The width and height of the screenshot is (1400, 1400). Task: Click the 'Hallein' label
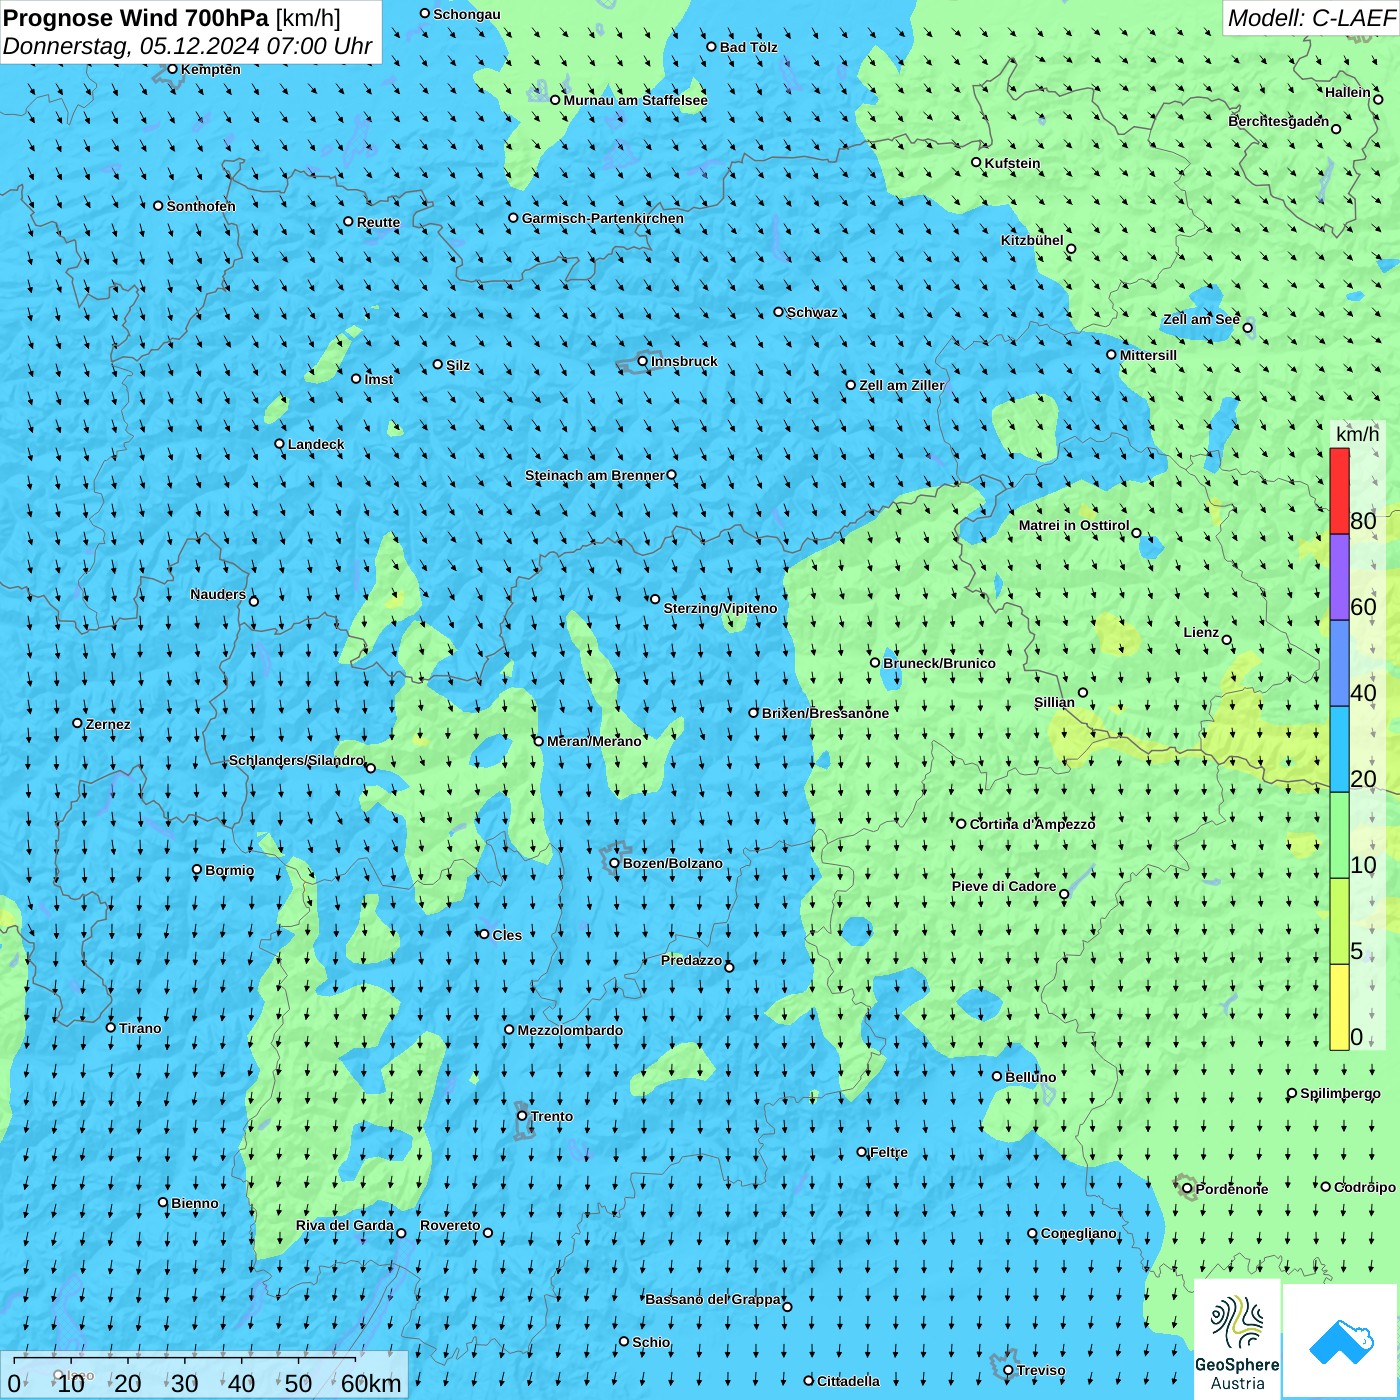click(1348, 92)
